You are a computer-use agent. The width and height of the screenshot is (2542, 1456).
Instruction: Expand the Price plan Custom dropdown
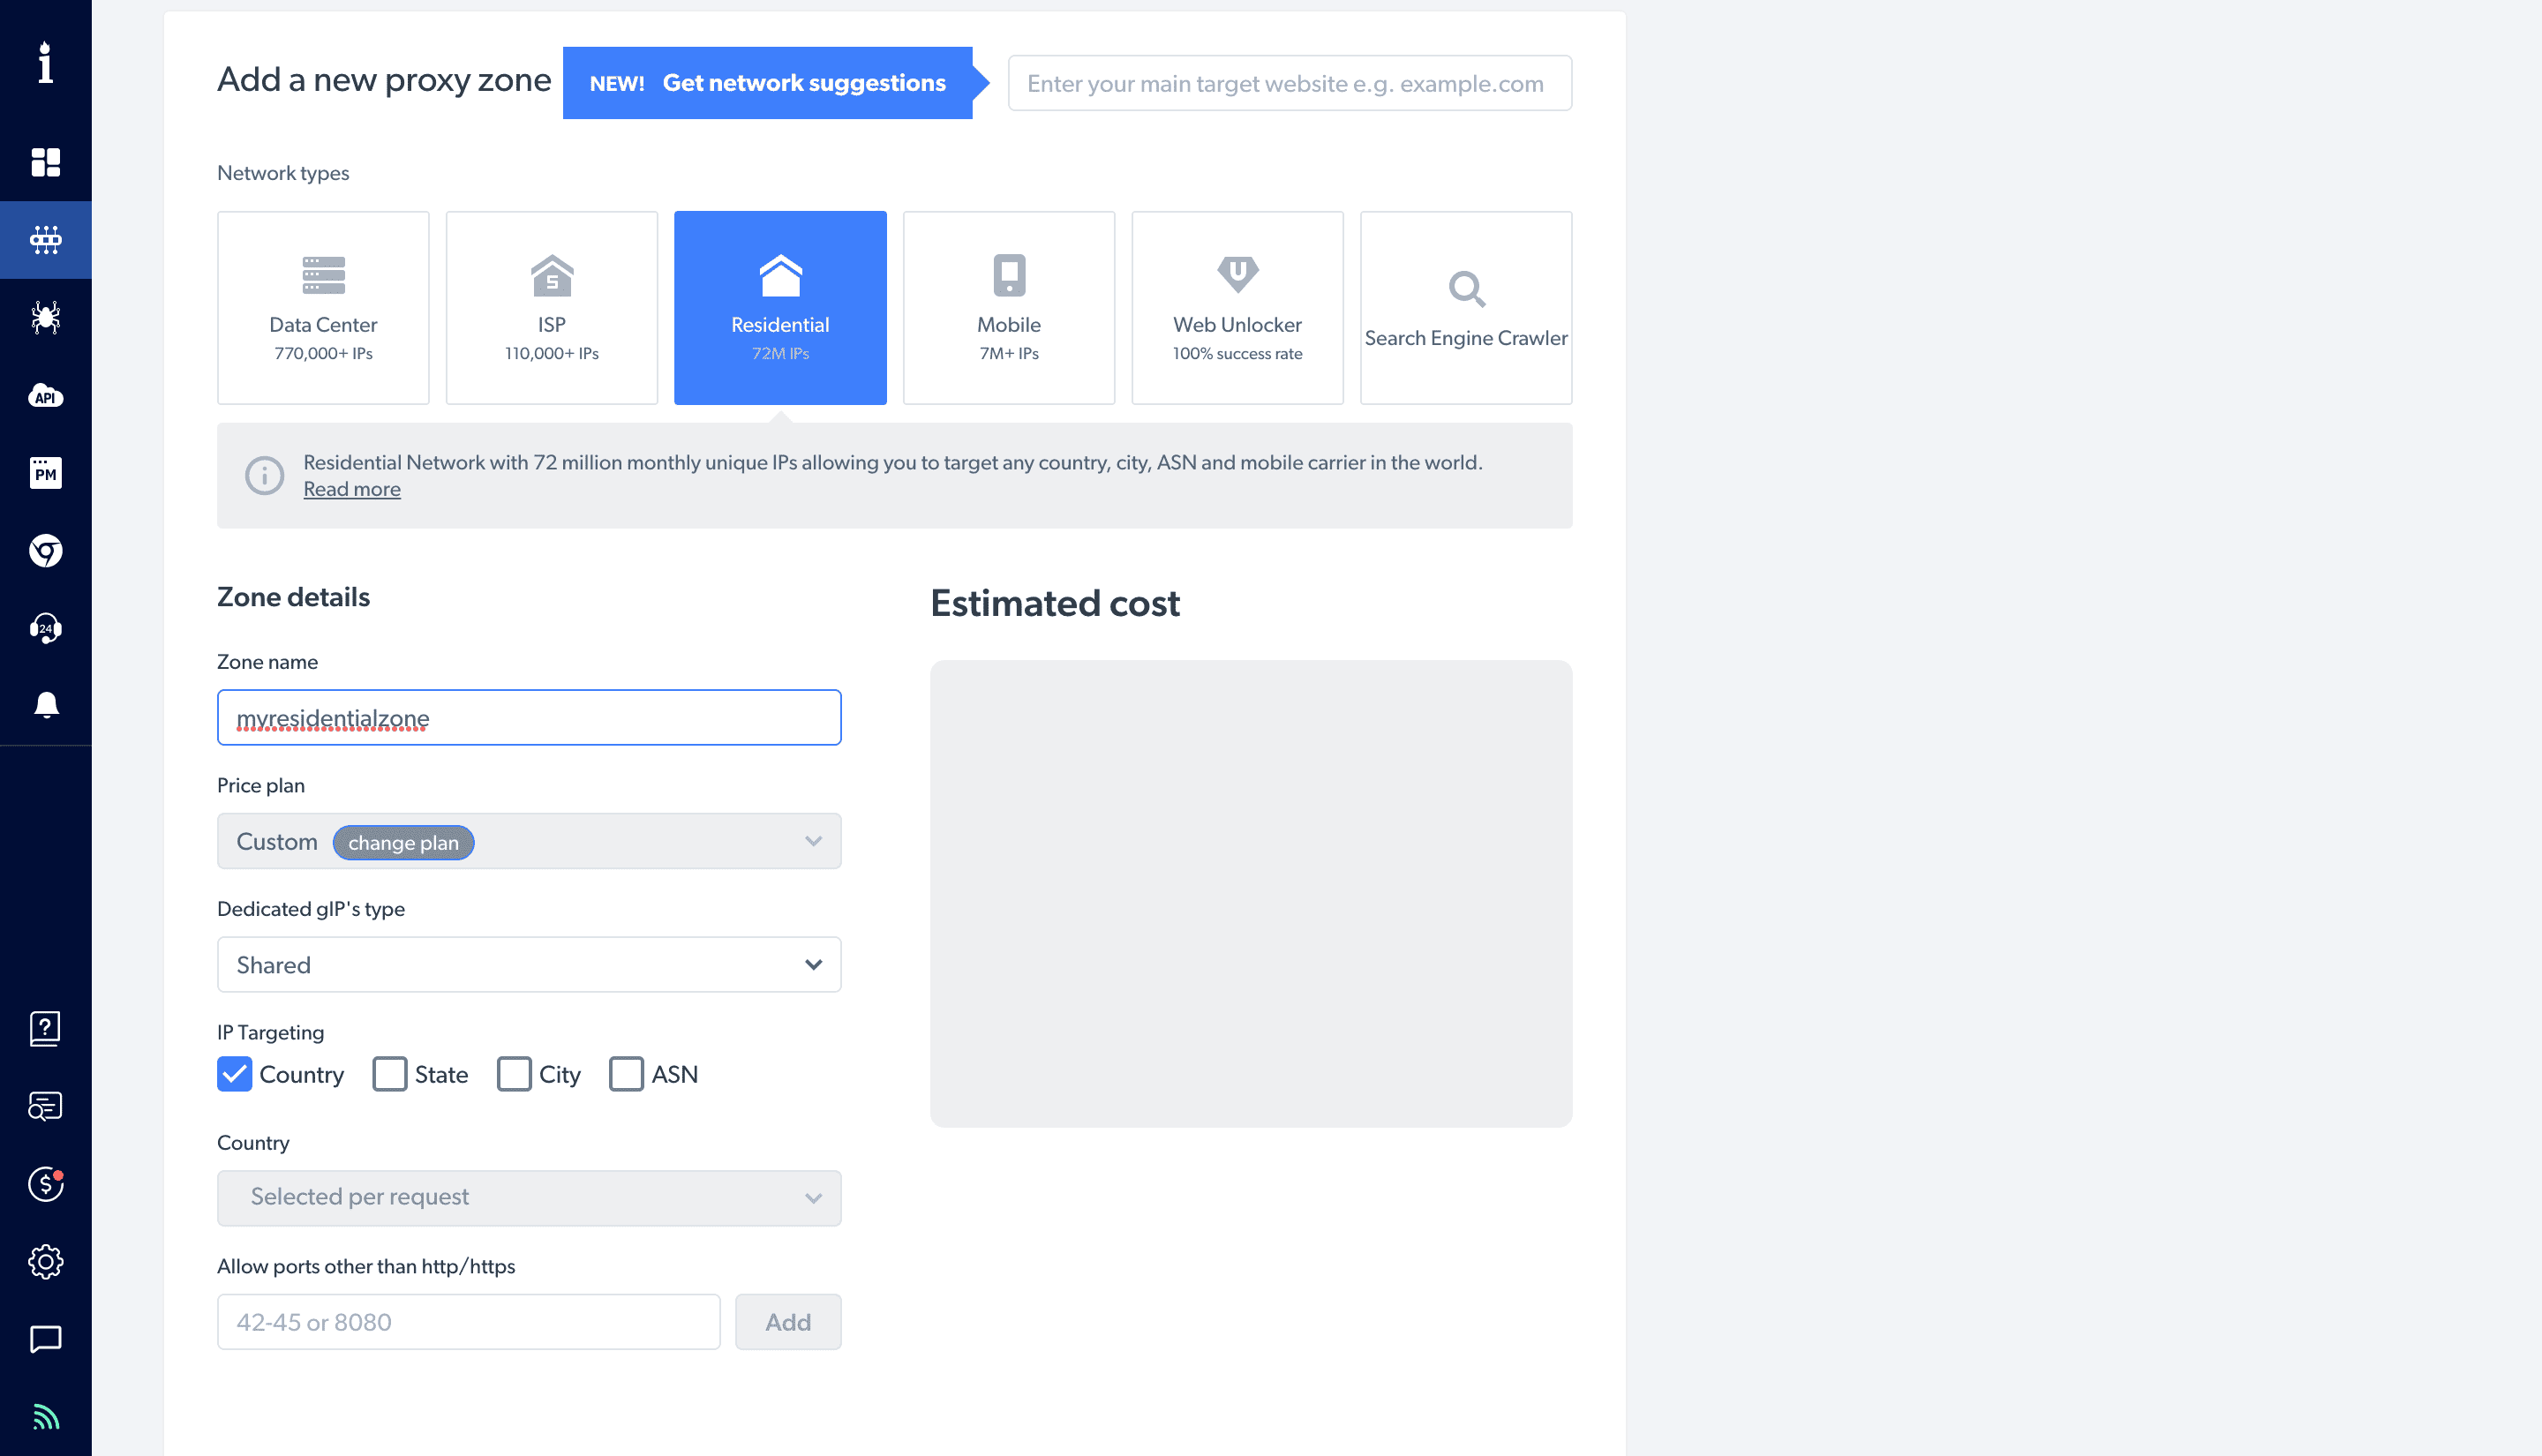[x=529, y=841]
